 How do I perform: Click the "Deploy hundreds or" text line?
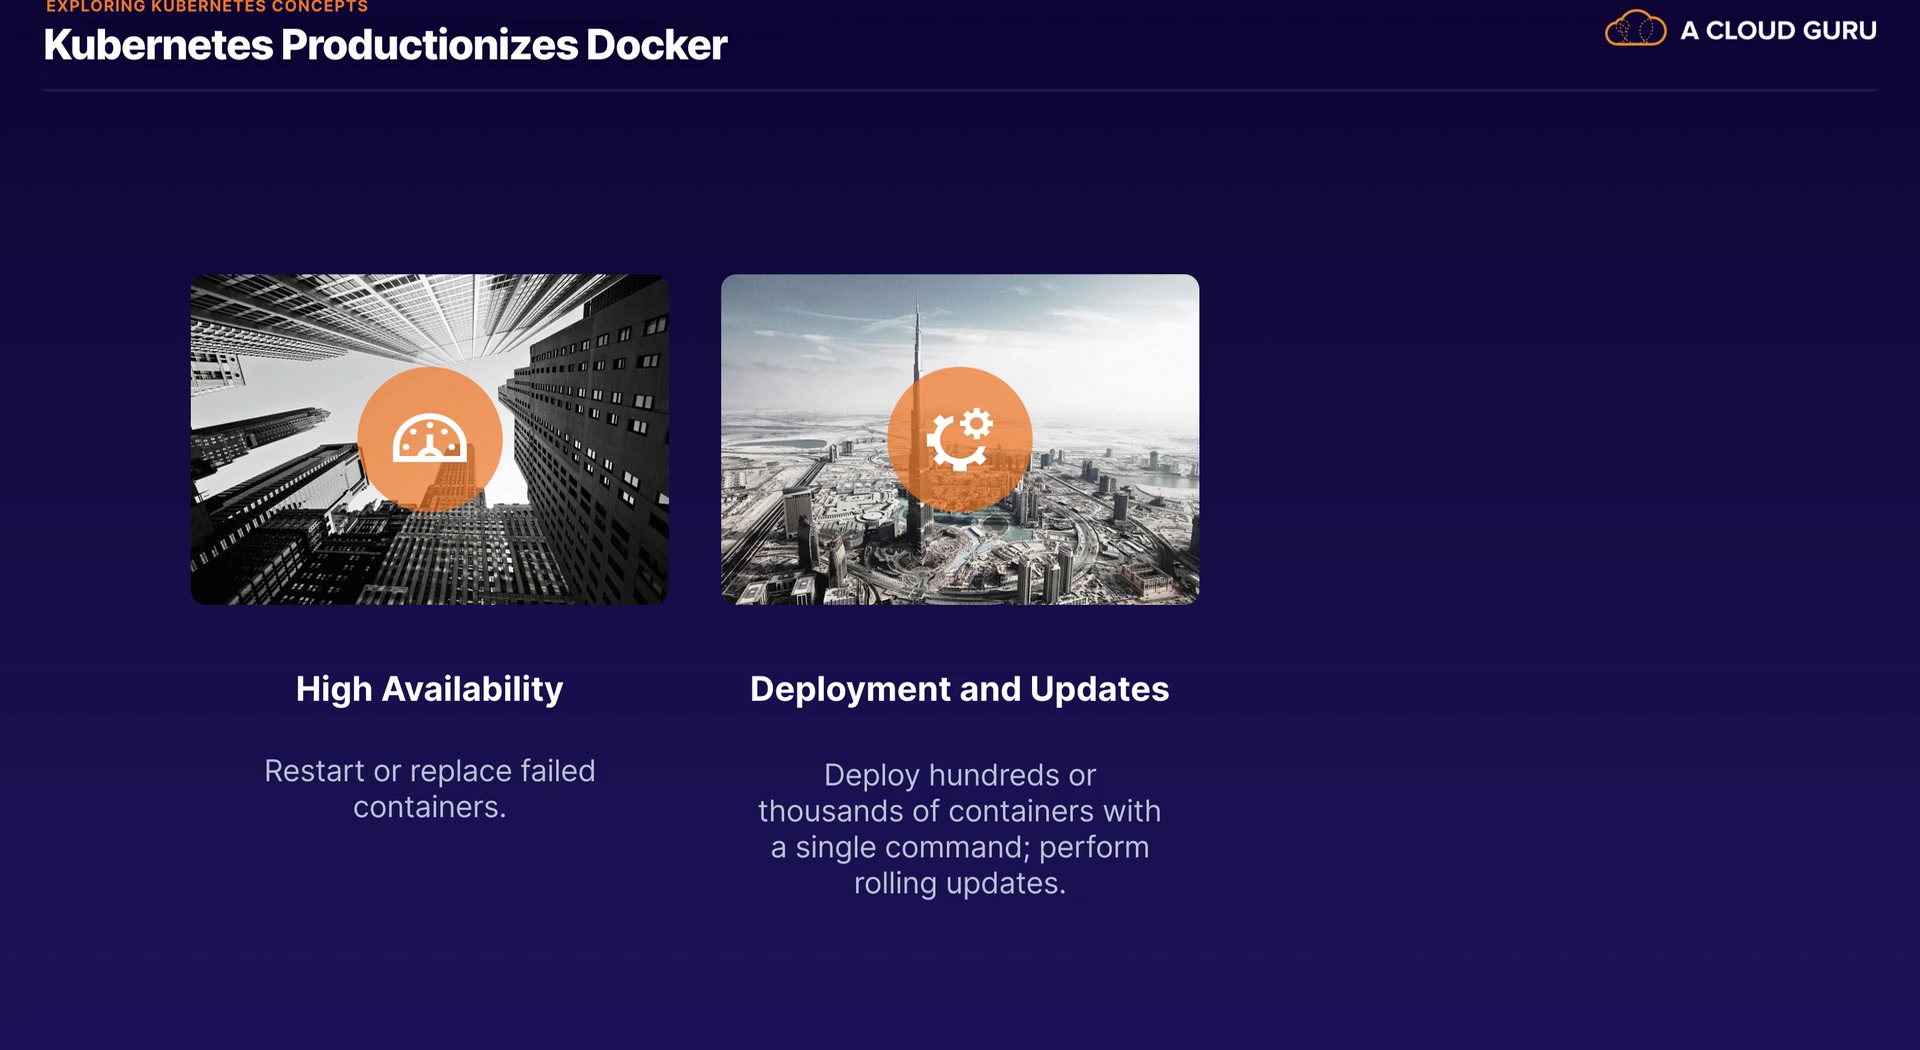tap(959, 775)
